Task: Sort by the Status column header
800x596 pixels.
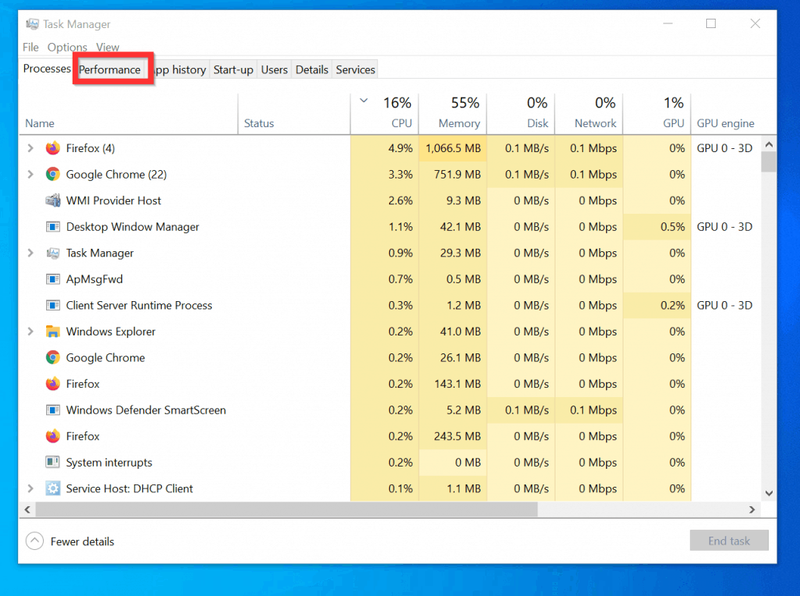Action: tap(294, 114)
